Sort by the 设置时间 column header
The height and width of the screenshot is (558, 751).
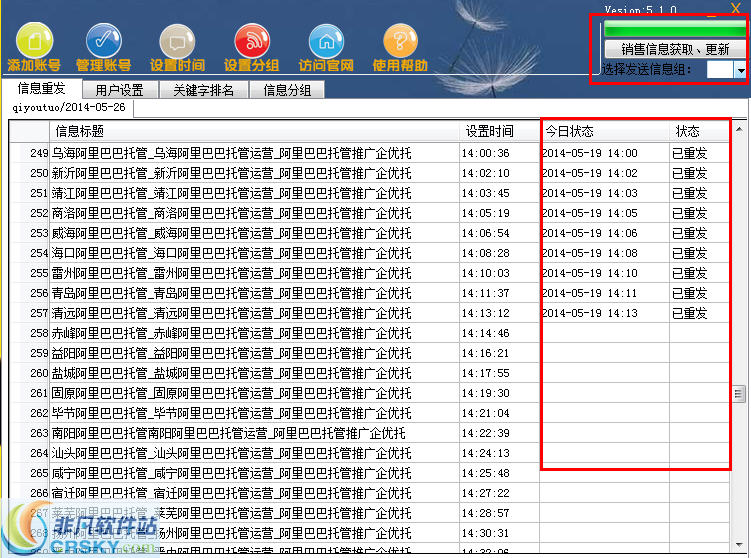click(x=499, y=131)
